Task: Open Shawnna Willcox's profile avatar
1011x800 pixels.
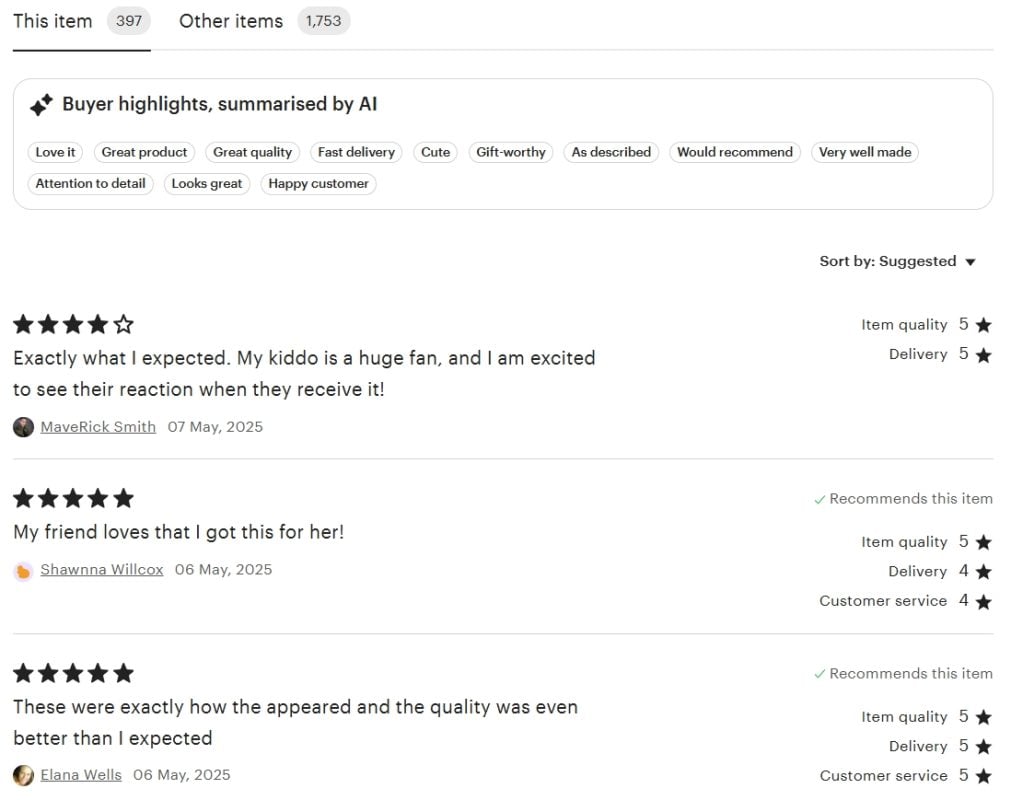Action: pos(23,571)
